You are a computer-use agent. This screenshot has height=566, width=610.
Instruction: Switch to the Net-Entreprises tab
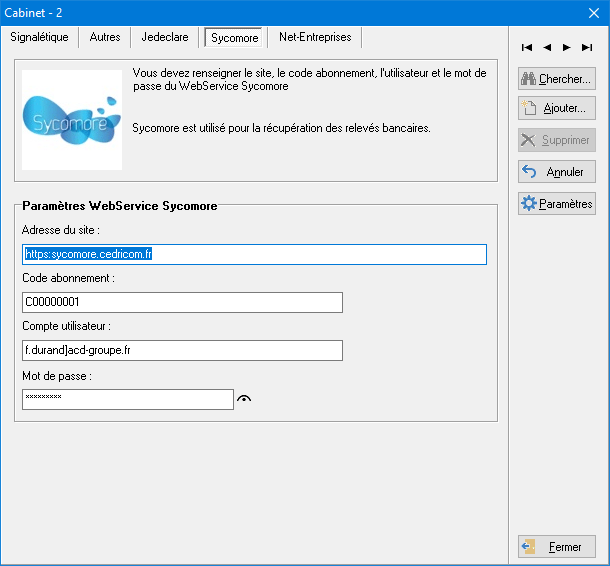point(315,37)
